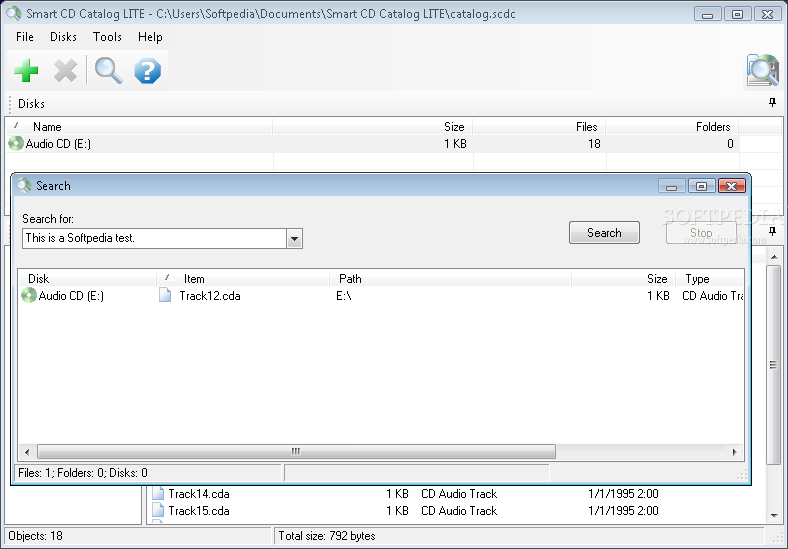
Task: Select Audio CD (E:) row in Disks list
Action: pos(372,144)
